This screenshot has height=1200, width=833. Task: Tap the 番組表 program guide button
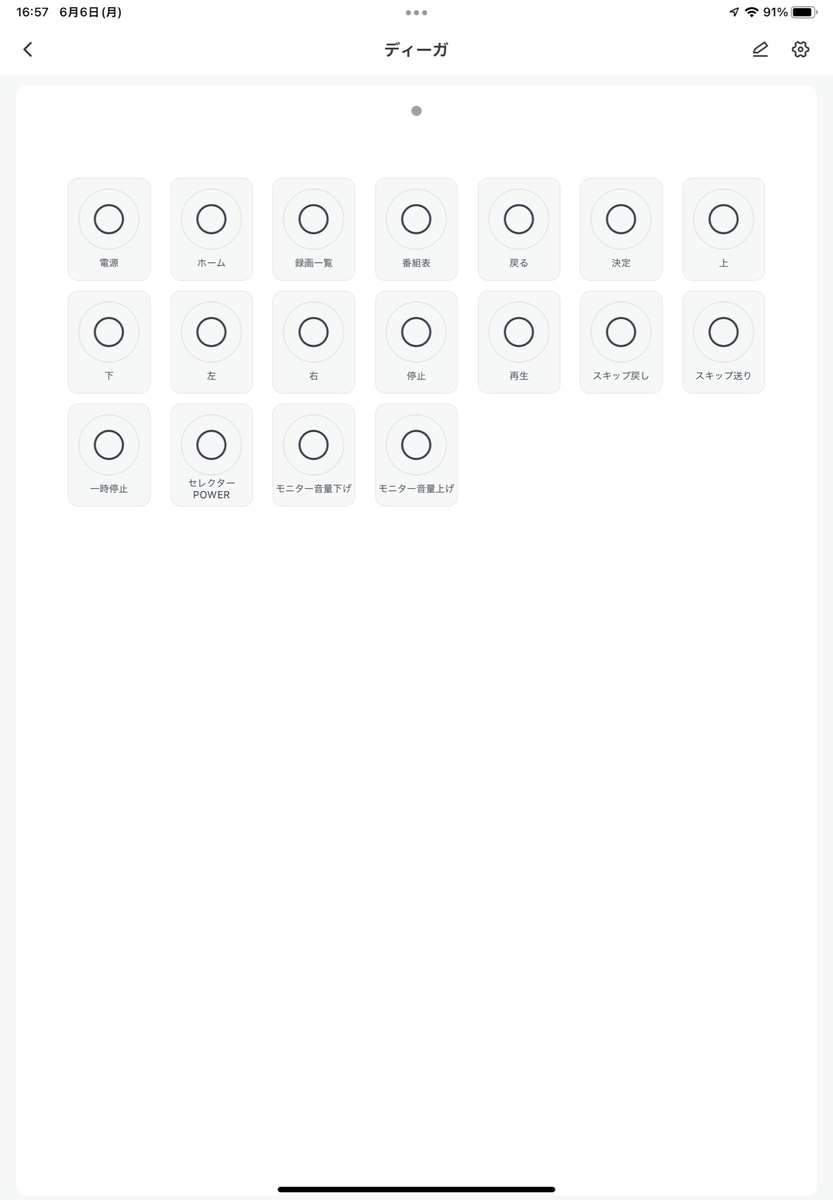[x=416, y=229]
